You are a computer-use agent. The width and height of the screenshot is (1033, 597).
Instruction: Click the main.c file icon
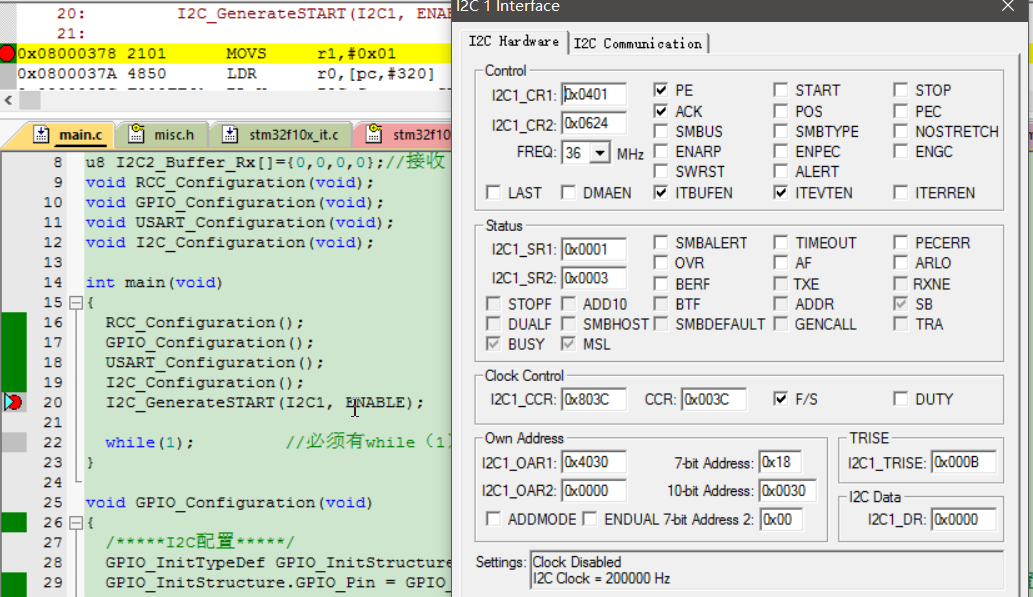click(x=41, y=134)
